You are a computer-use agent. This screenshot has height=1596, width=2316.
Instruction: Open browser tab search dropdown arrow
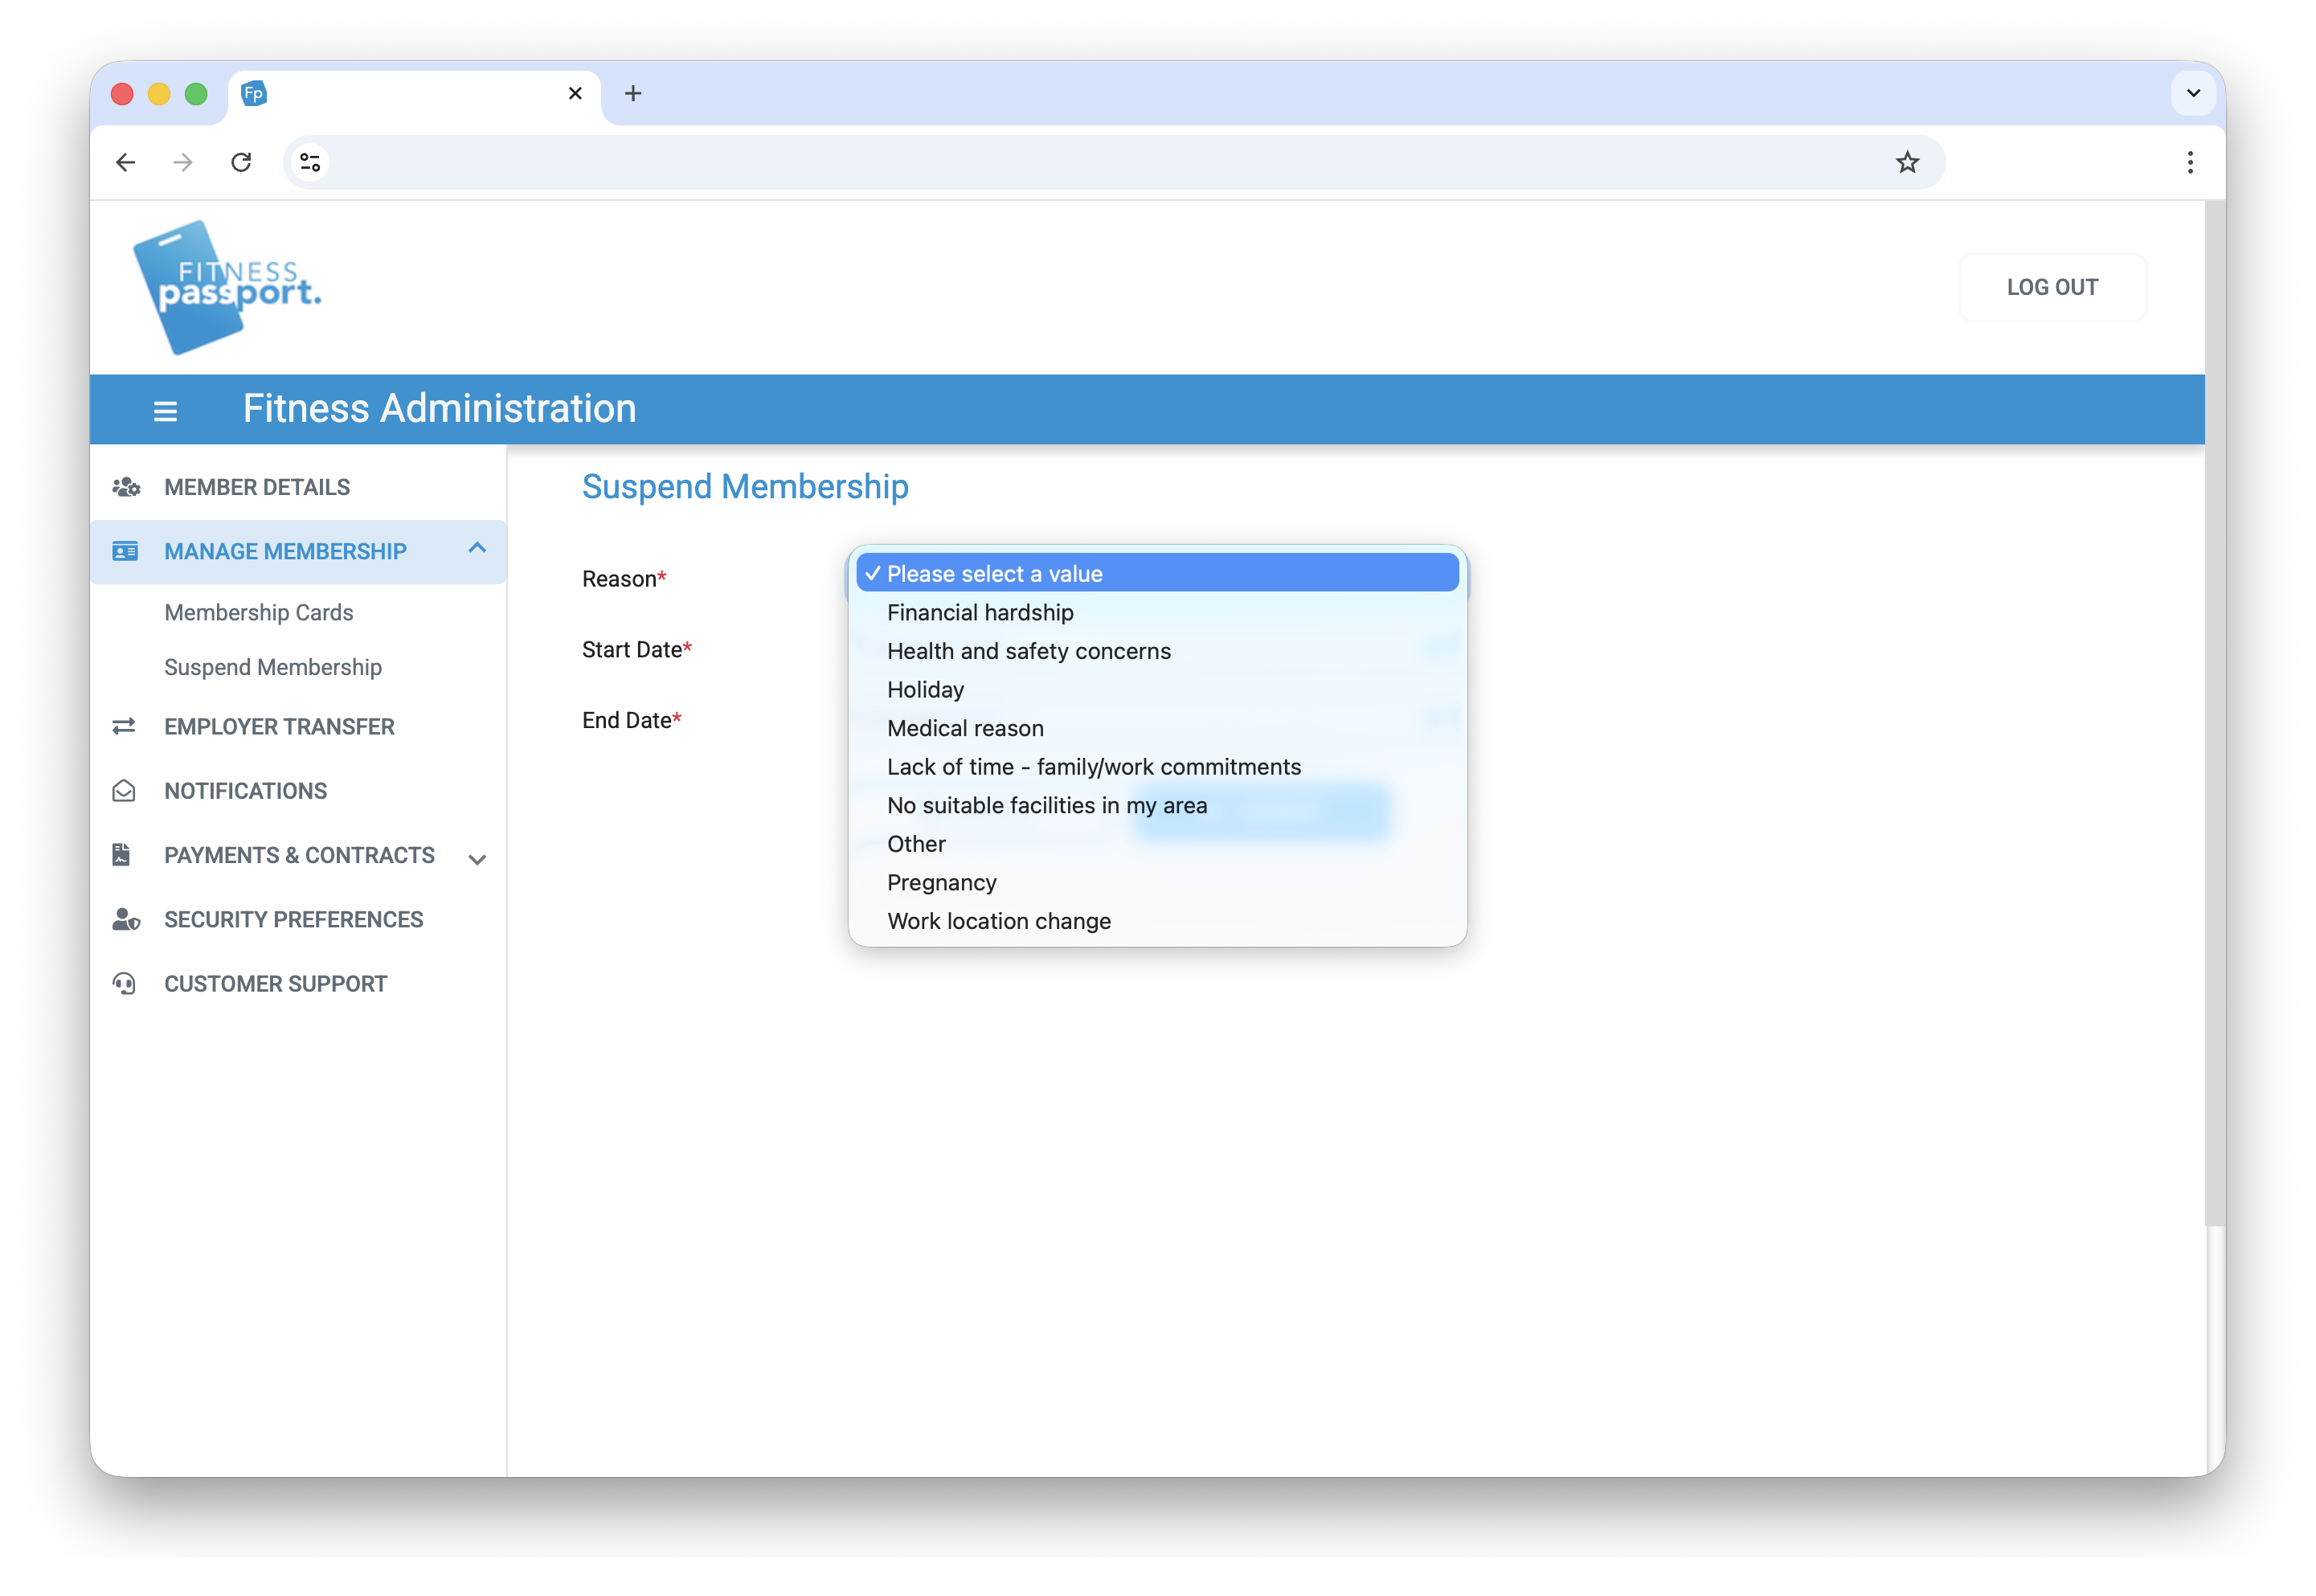click(x=2192, y=93)
